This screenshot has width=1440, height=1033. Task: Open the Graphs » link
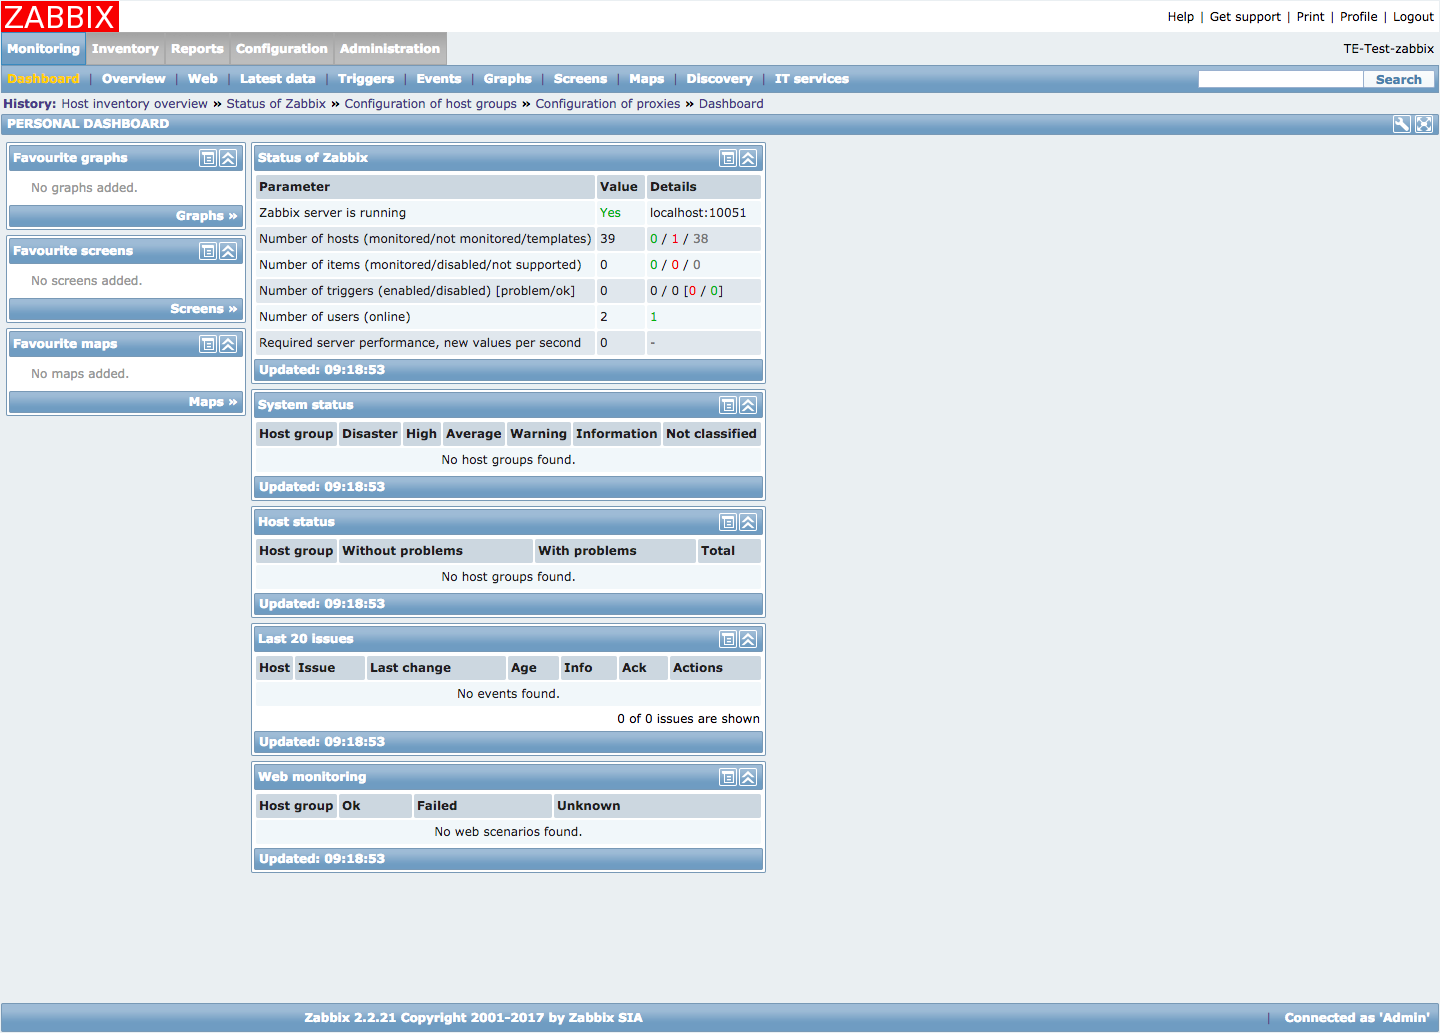207,216
